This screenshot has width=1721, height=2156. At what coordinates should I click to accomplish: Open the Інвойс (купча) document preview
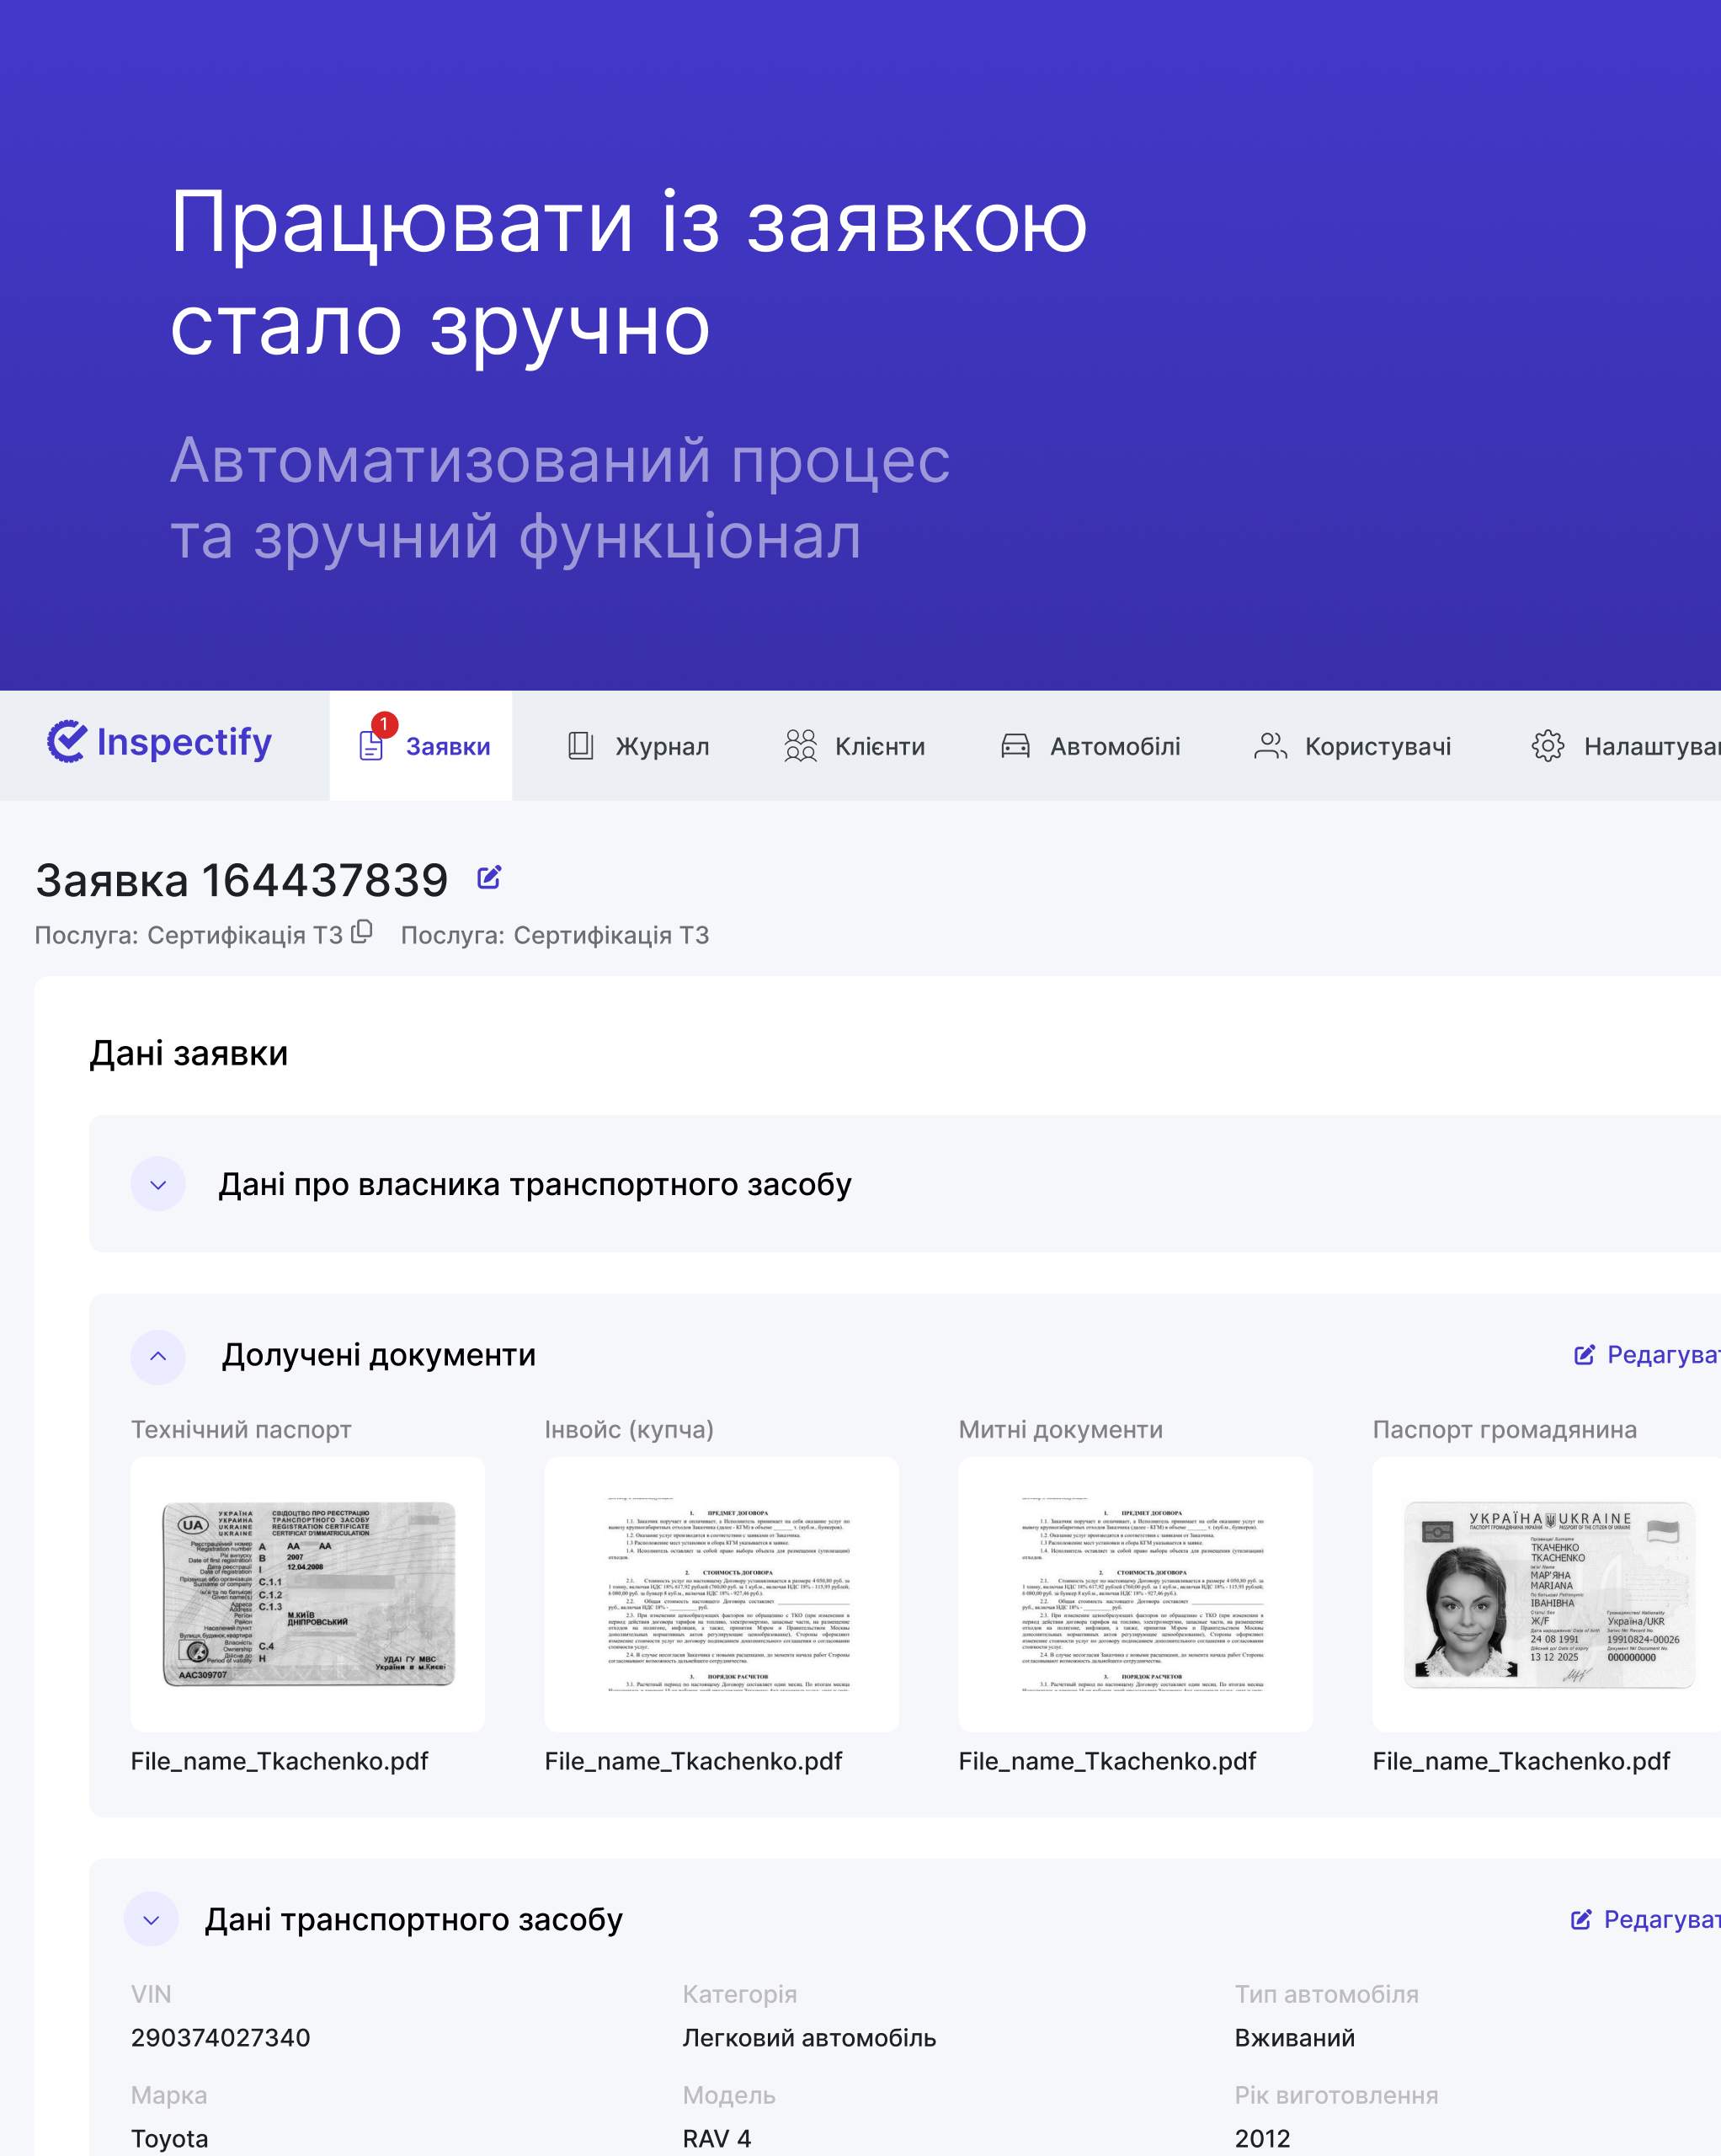click(x=721, y=1594)
